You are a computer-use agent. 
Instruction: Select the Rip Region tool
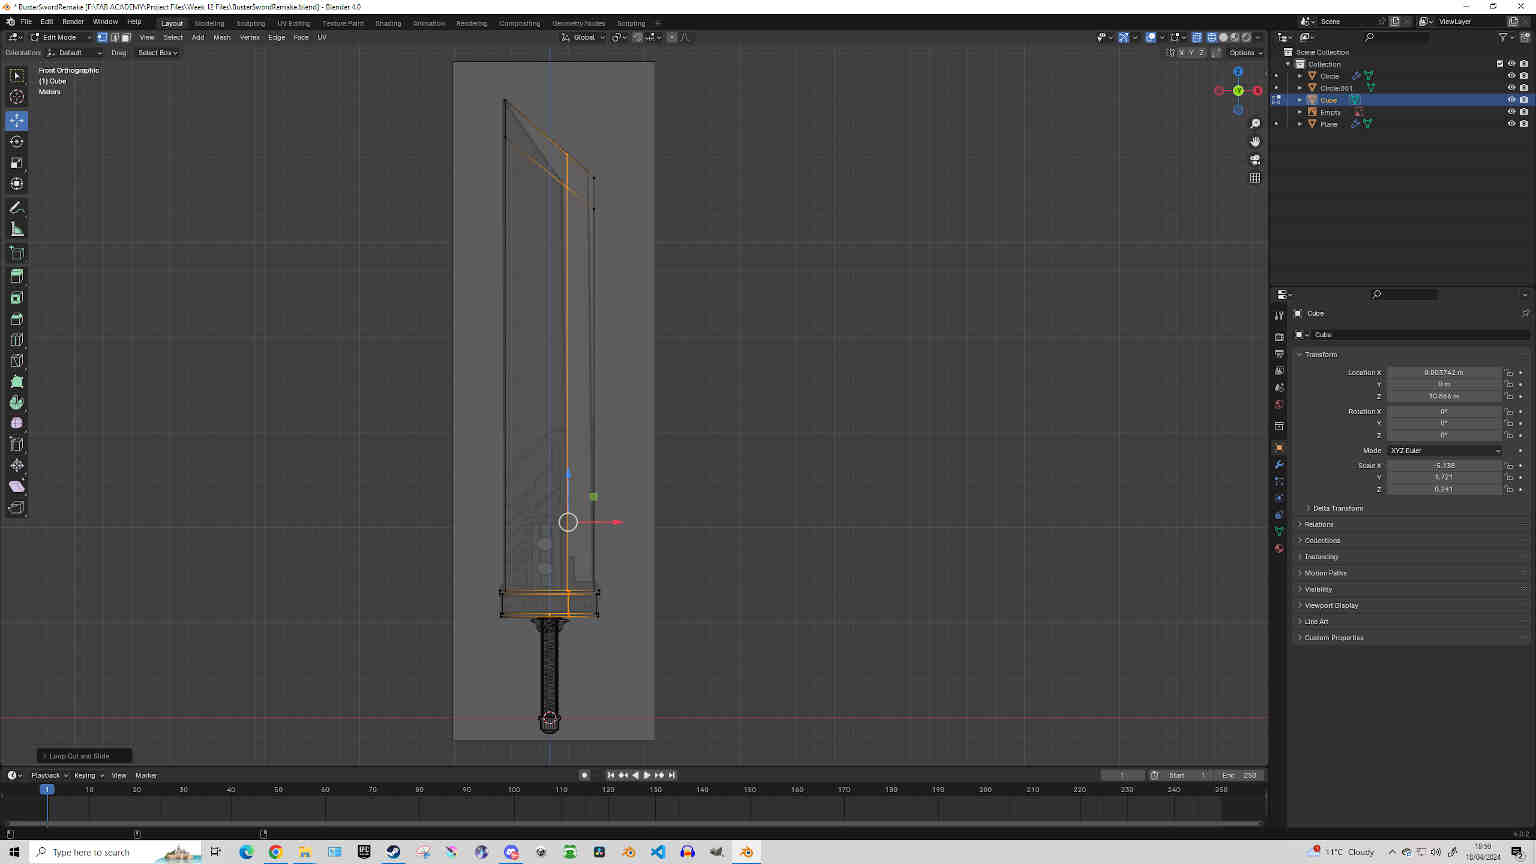coord(17,508)
